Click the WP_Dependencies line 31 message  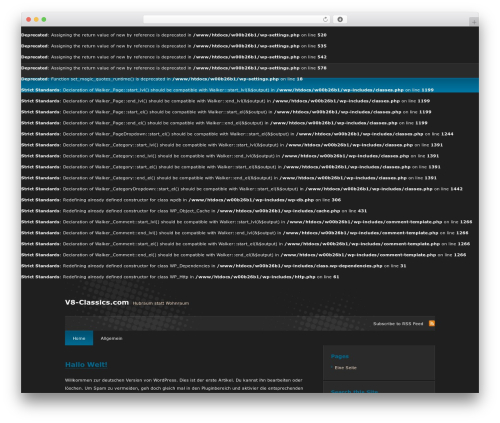213,266
